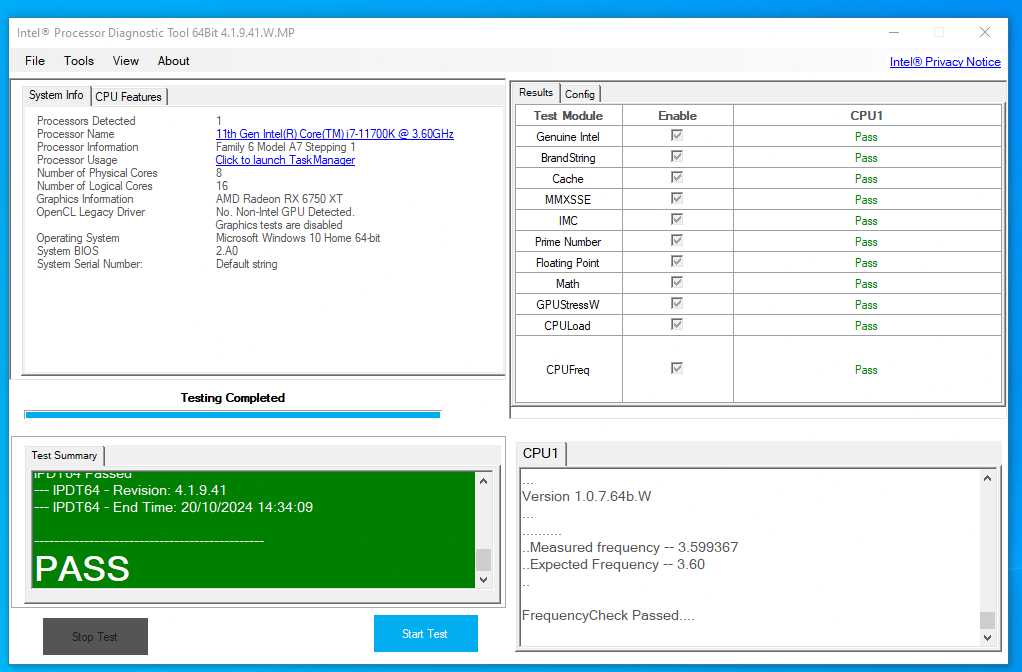Click the Test Summary scrollbar thumb
The width and height of the screenshot is (1022, 672).
483,559
